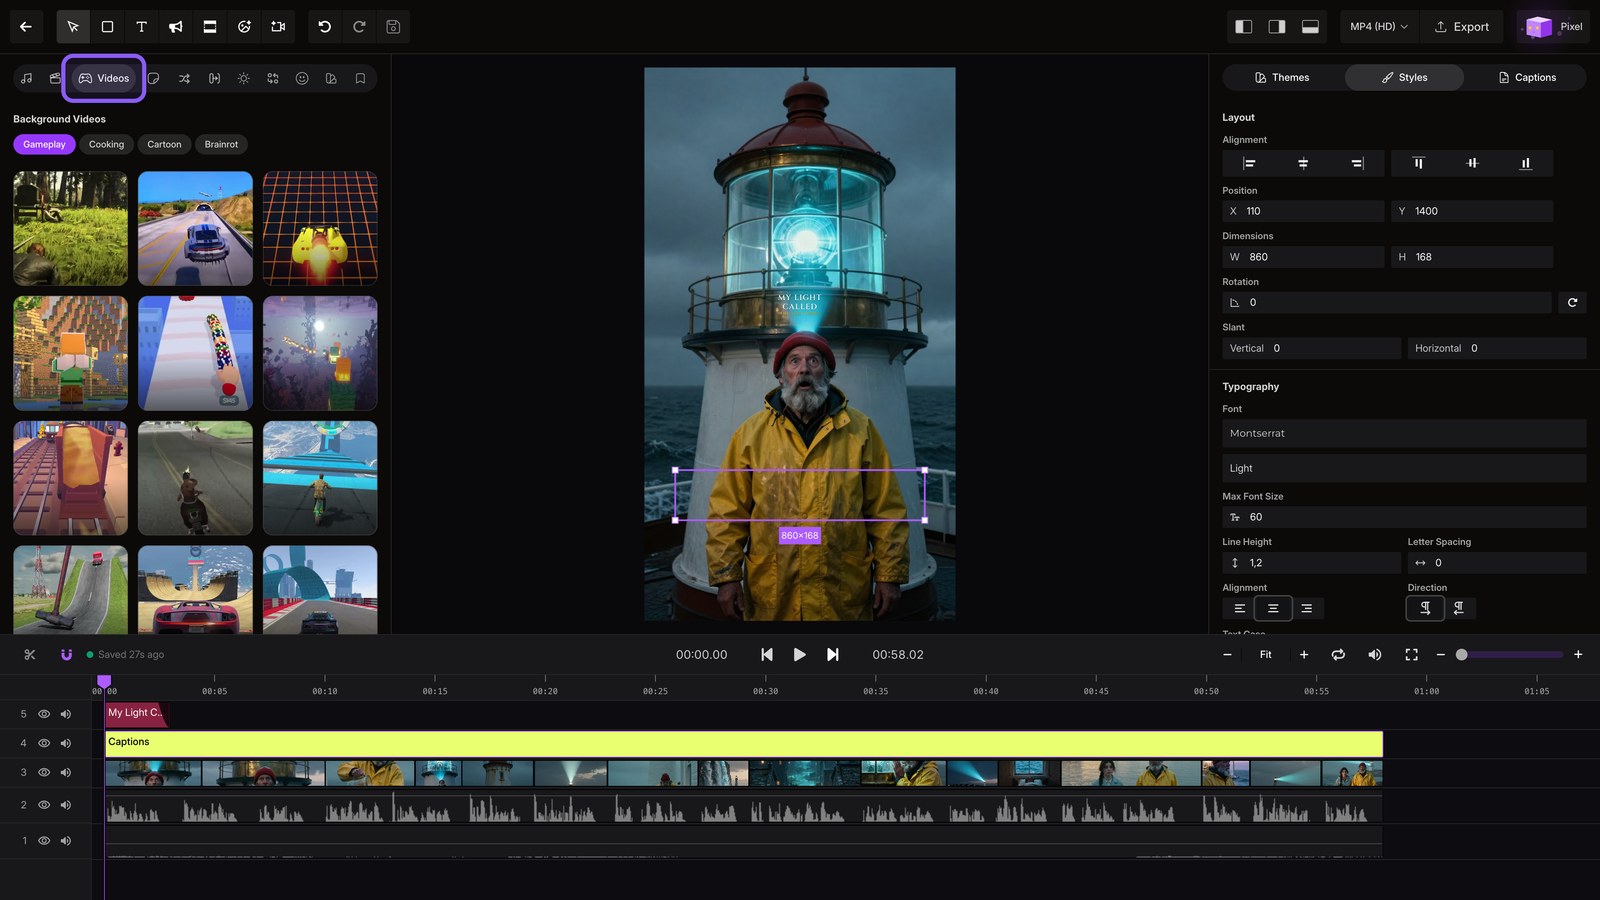Play the video preview
The height and width of the screenshot is (900, 1600).
click(799, 655)
